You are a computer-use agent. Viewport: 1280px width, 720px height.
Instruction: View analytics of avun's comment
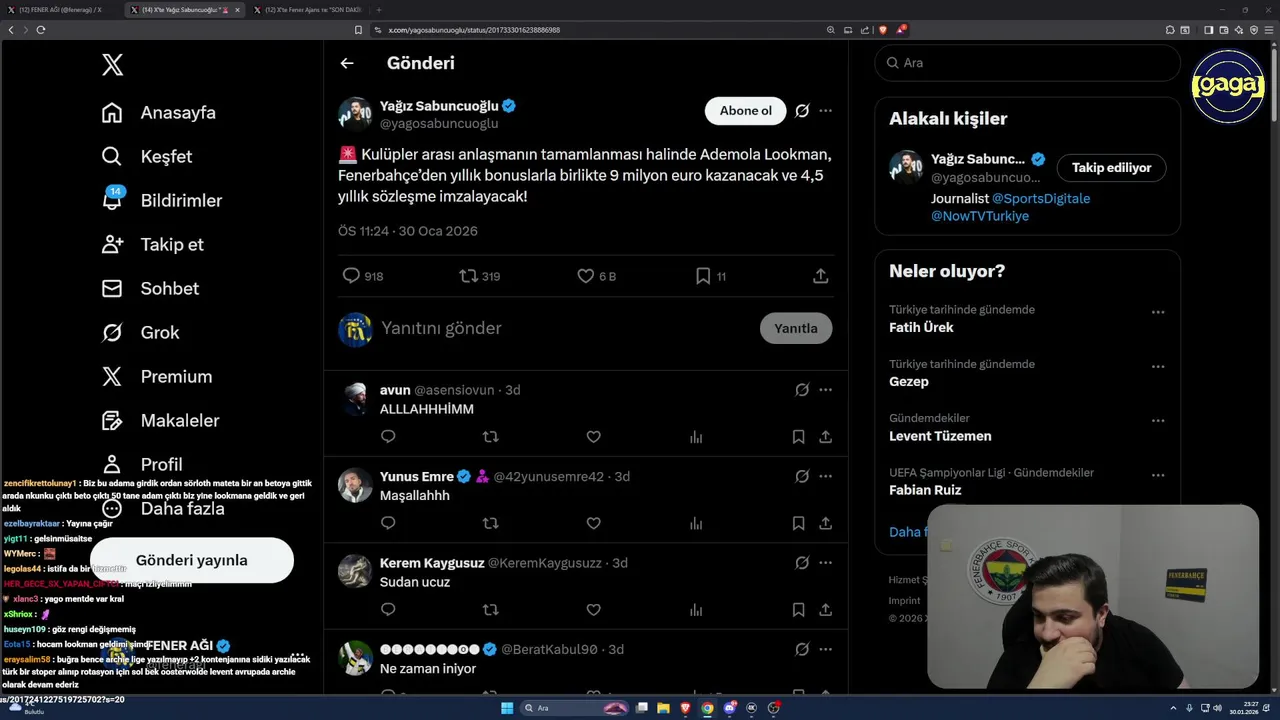pyautogui.click(x=696, y=437)
